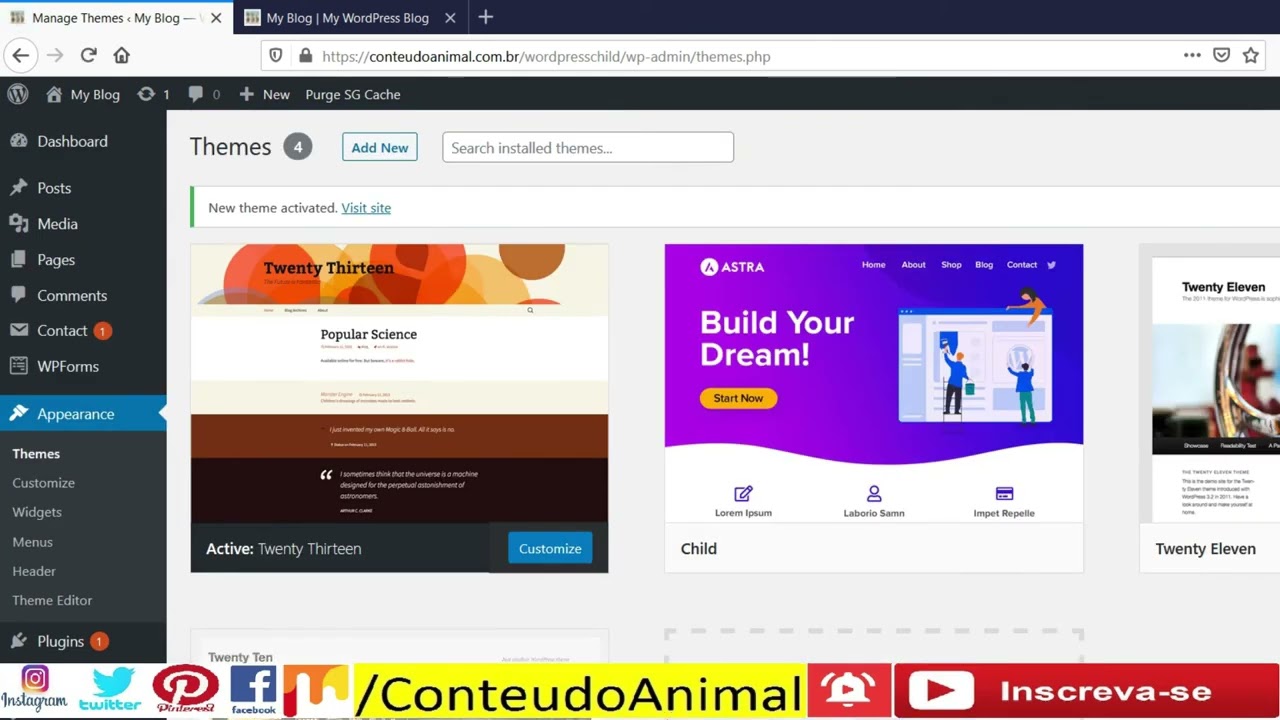
Task: Click the padlock site security icon
Action: (305, 56)
